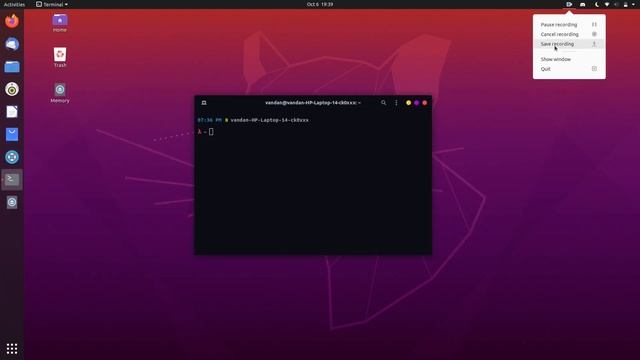640x360 pixels.
Task: Open Files manager from the dock
Action: coord(12,67)
